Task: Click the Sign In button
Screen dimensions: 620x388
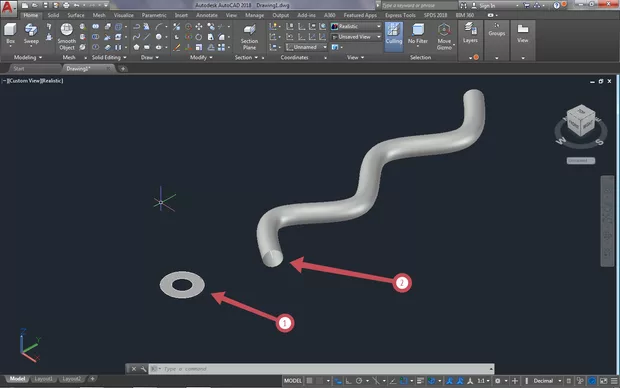Action: [x=487, y=6]
